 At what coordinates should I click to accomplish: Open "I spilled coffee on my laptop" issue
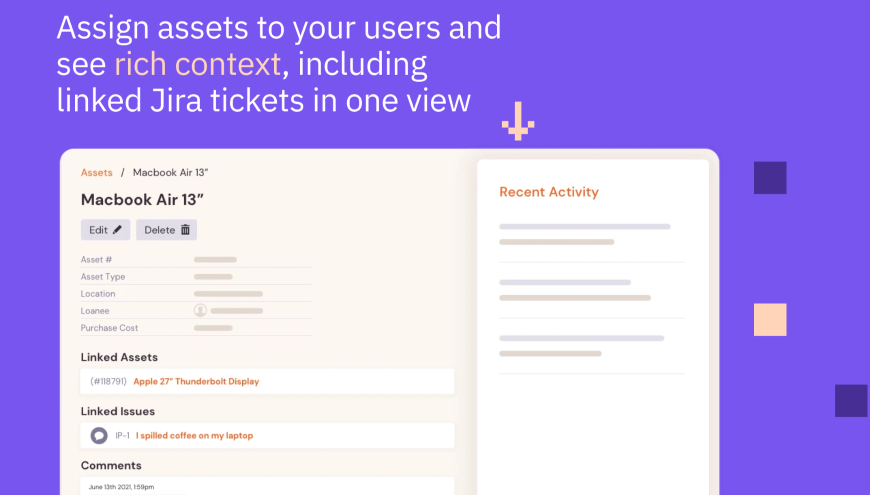pos(195,436)
